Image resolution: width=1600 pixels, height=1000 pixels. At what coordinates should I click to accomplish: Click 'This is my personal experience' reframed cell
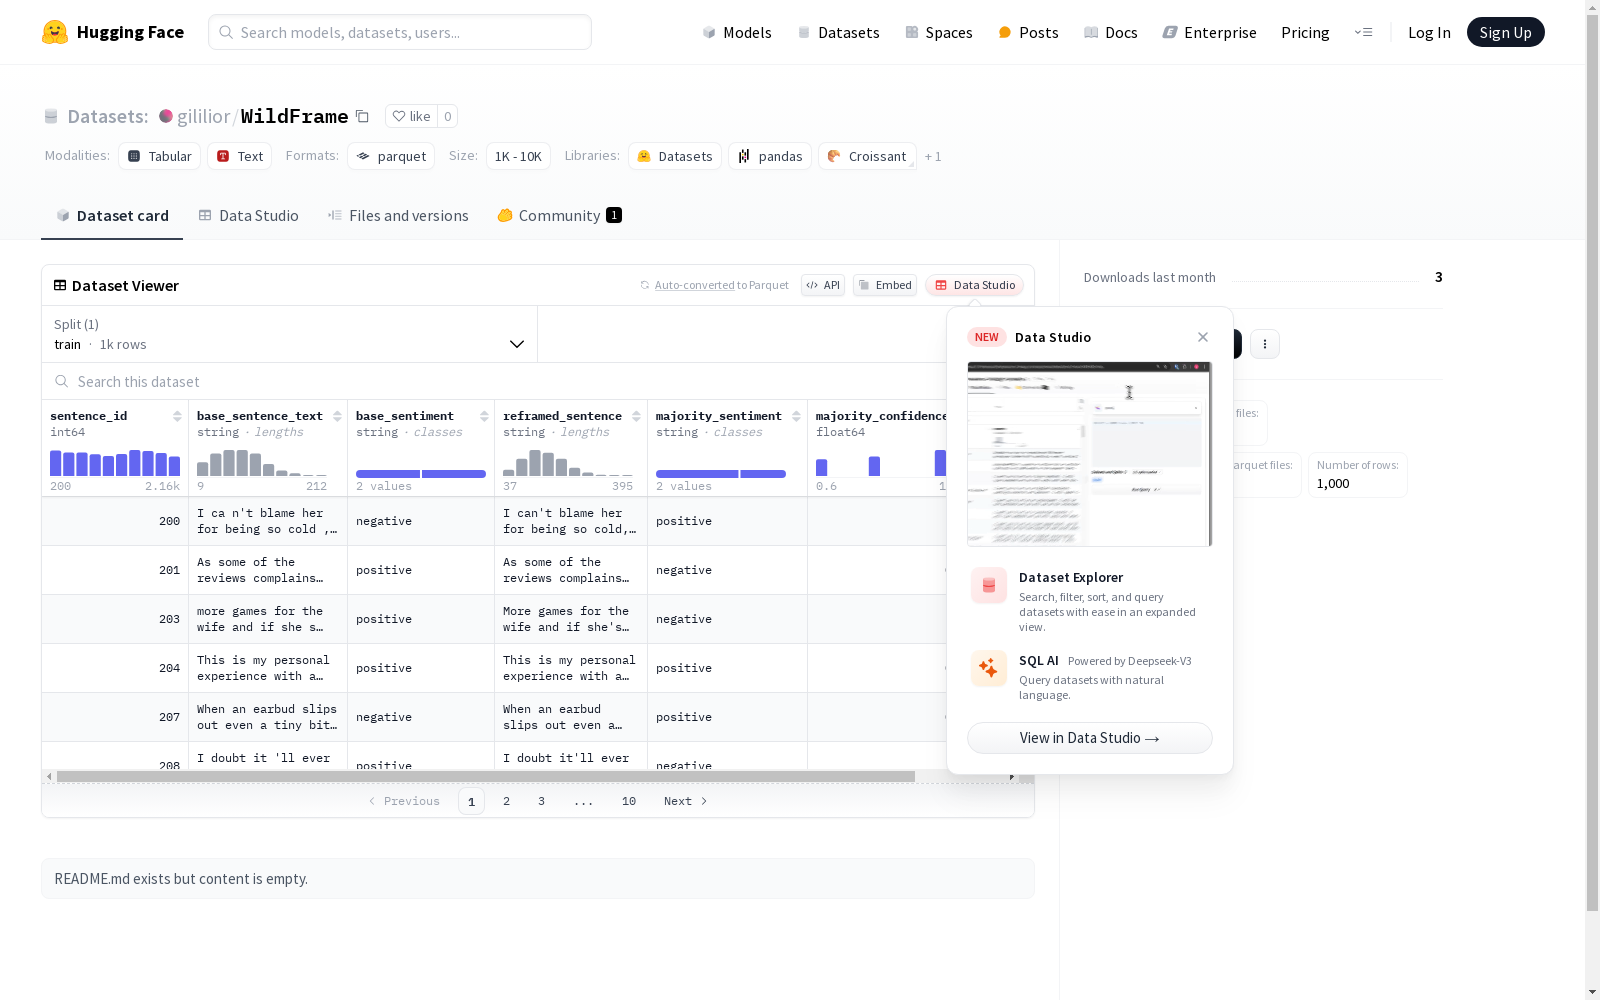(x=570, y=668)
